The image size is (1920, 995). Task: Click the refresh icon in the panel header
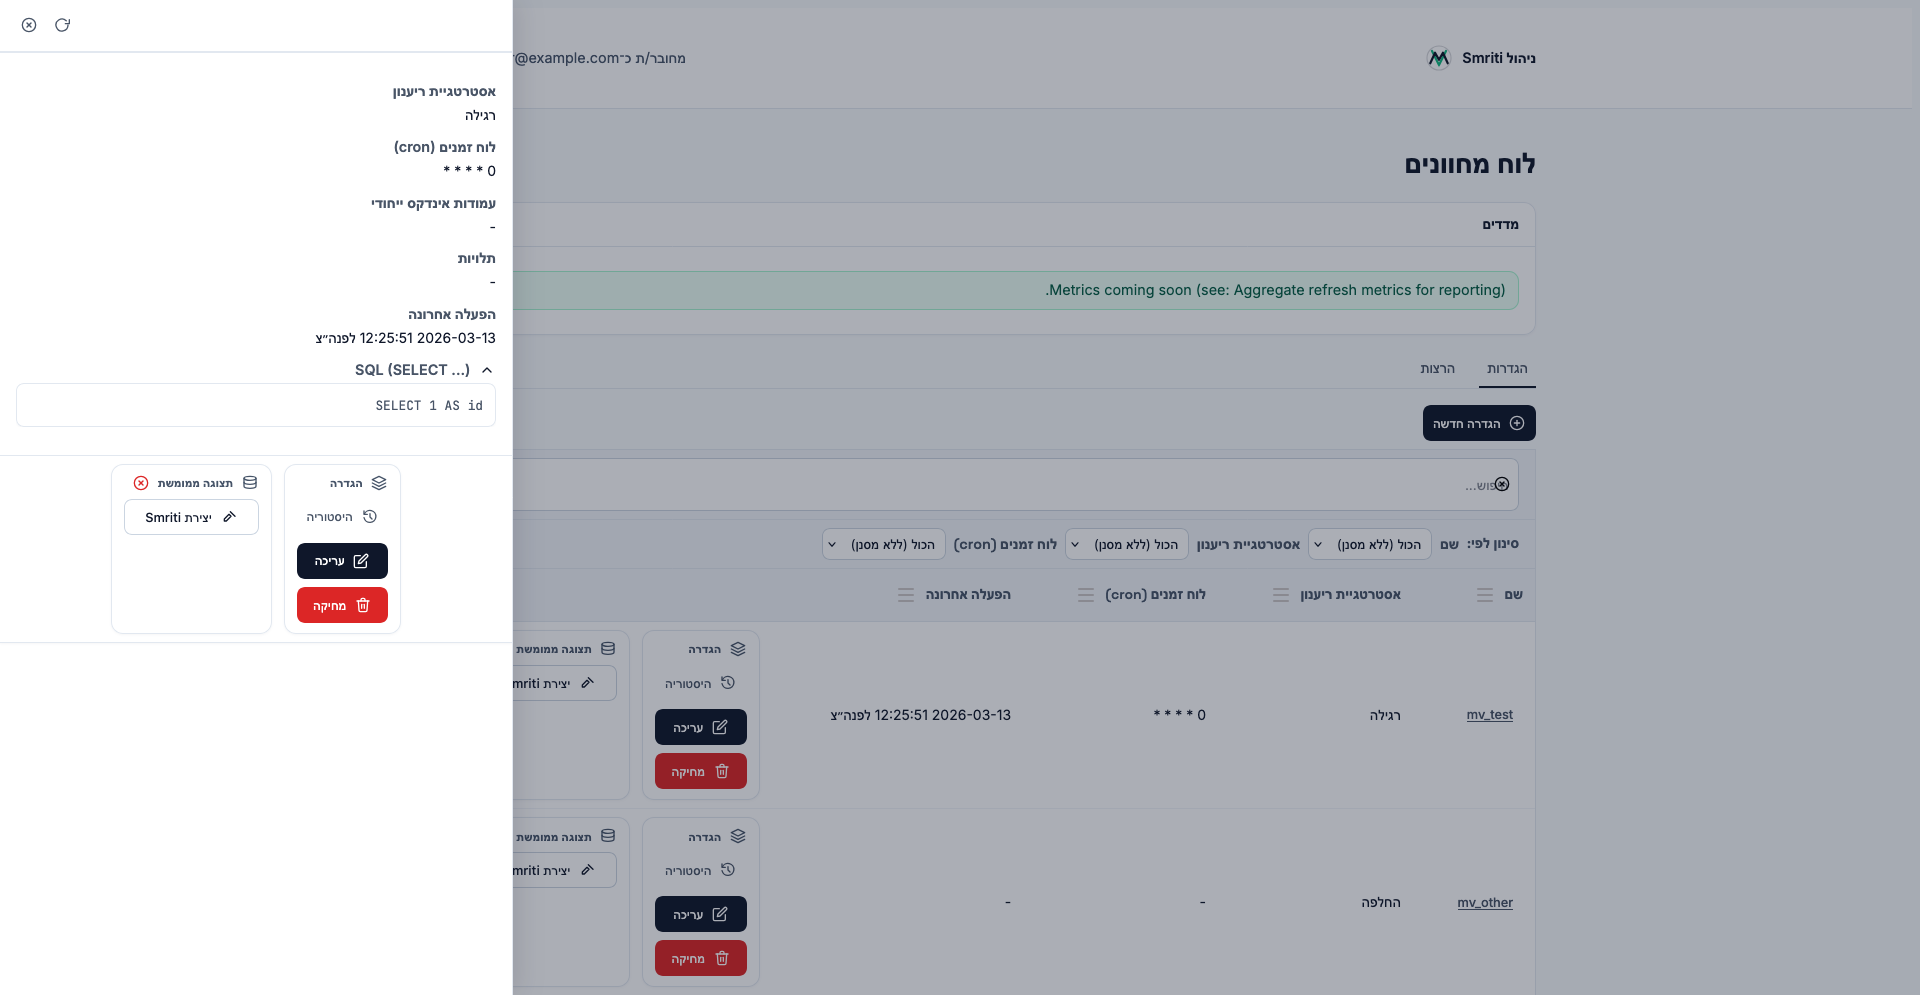coord(62,25)
